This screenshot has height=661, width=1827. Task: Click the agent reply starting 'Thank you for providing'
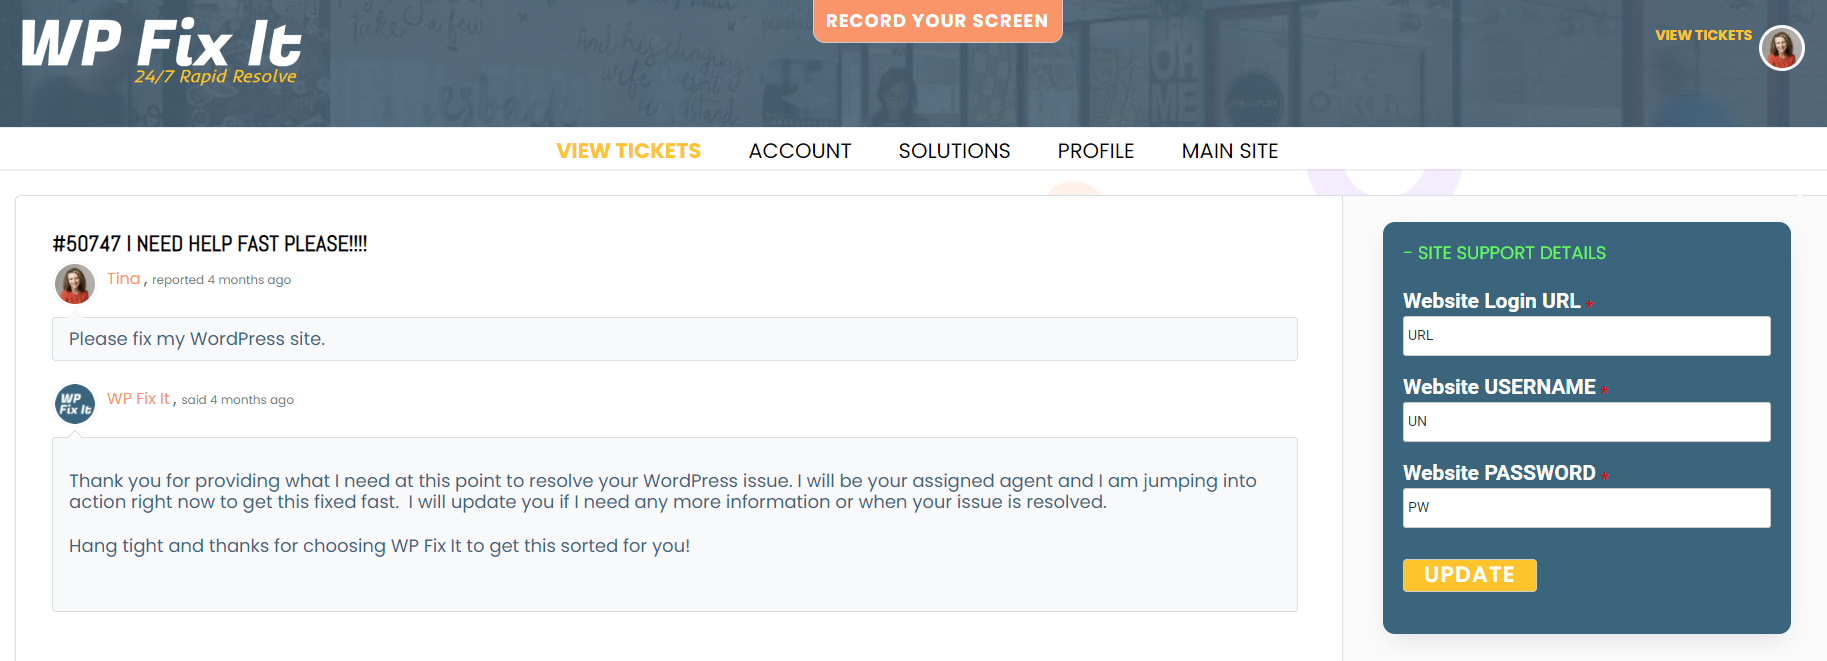tap(662, 491)
